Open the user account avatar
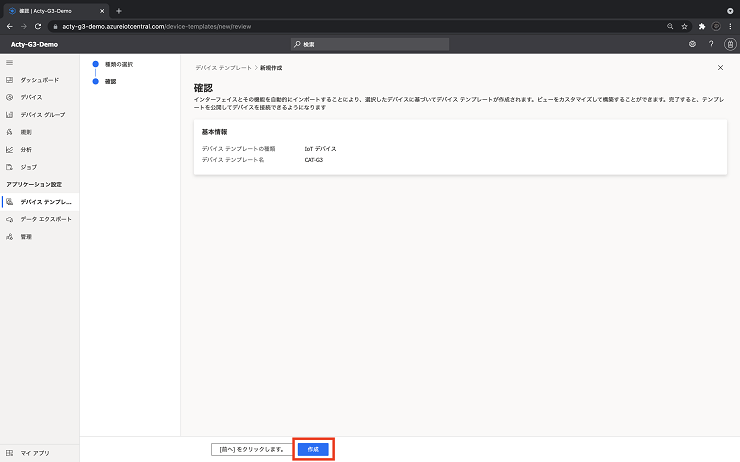Viewport: 740px width, 462px height. tap(730, 44)
